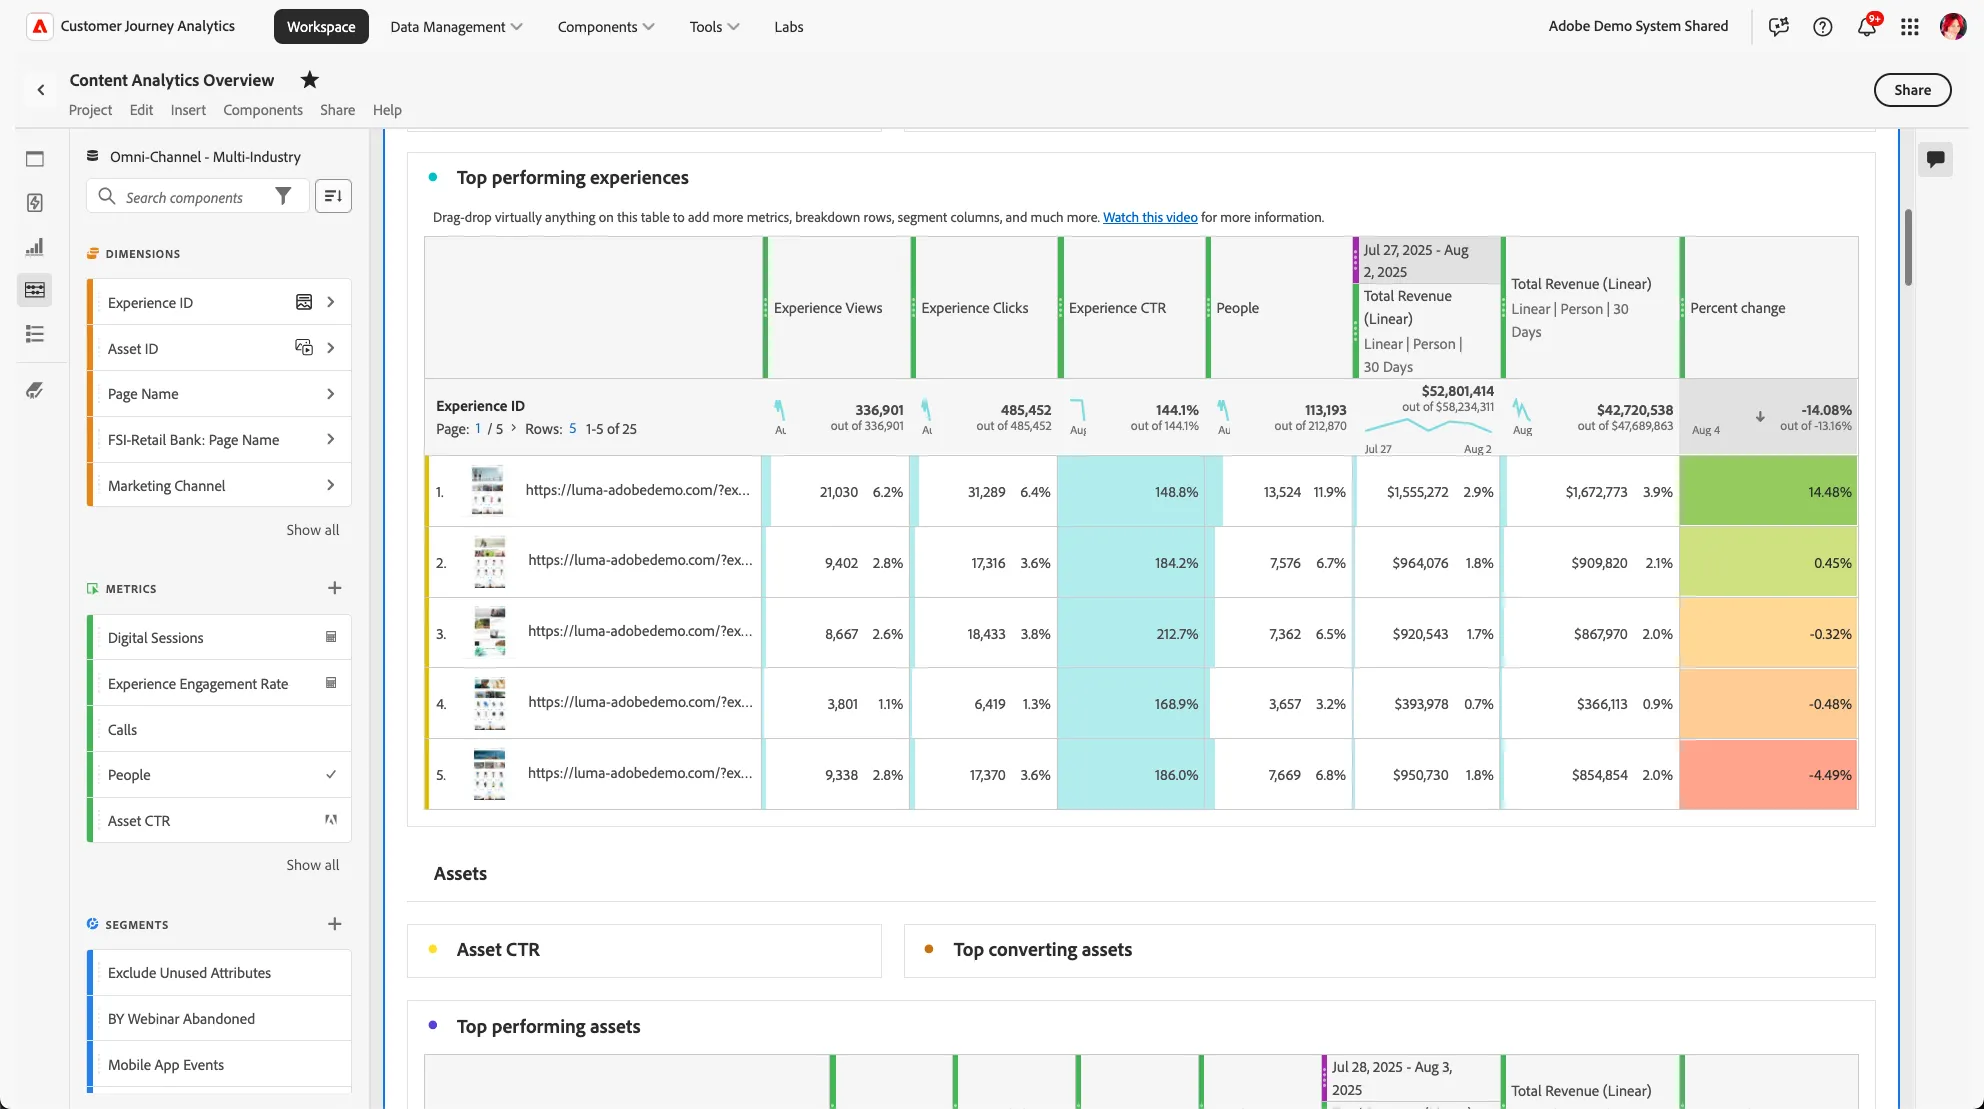
Task: Click thumbnail of row 1 experience
Action: pos(487,491)
